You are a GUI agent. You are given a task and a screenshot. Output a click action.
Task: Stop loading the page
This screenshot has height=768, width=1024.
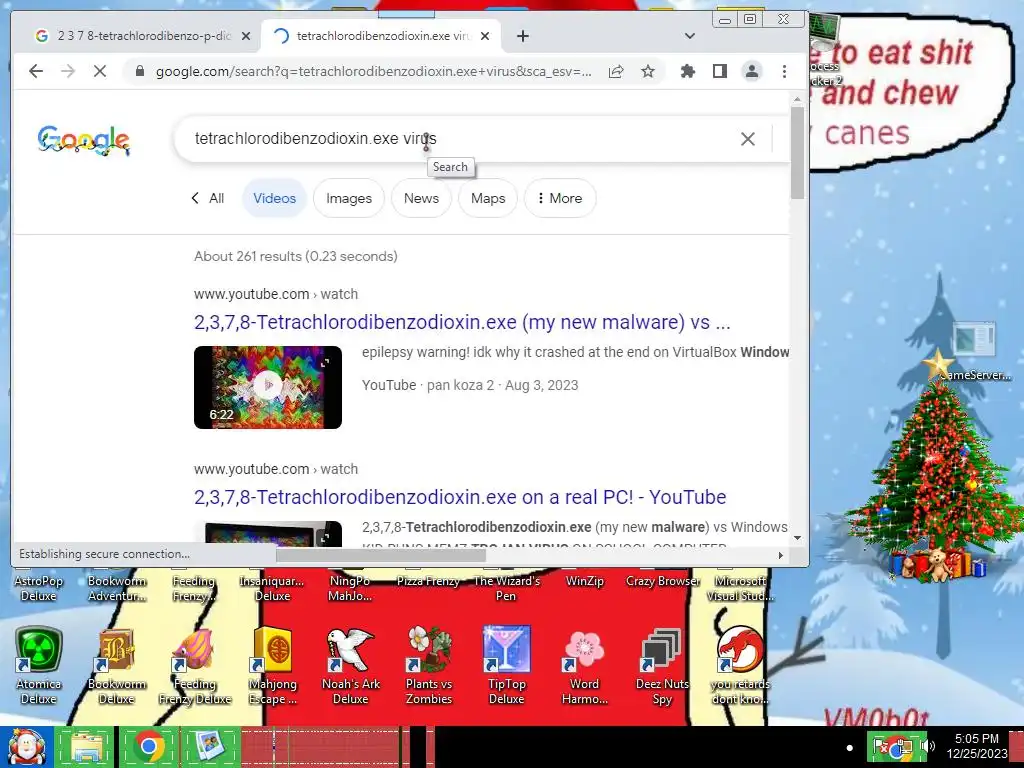(100, 71)
